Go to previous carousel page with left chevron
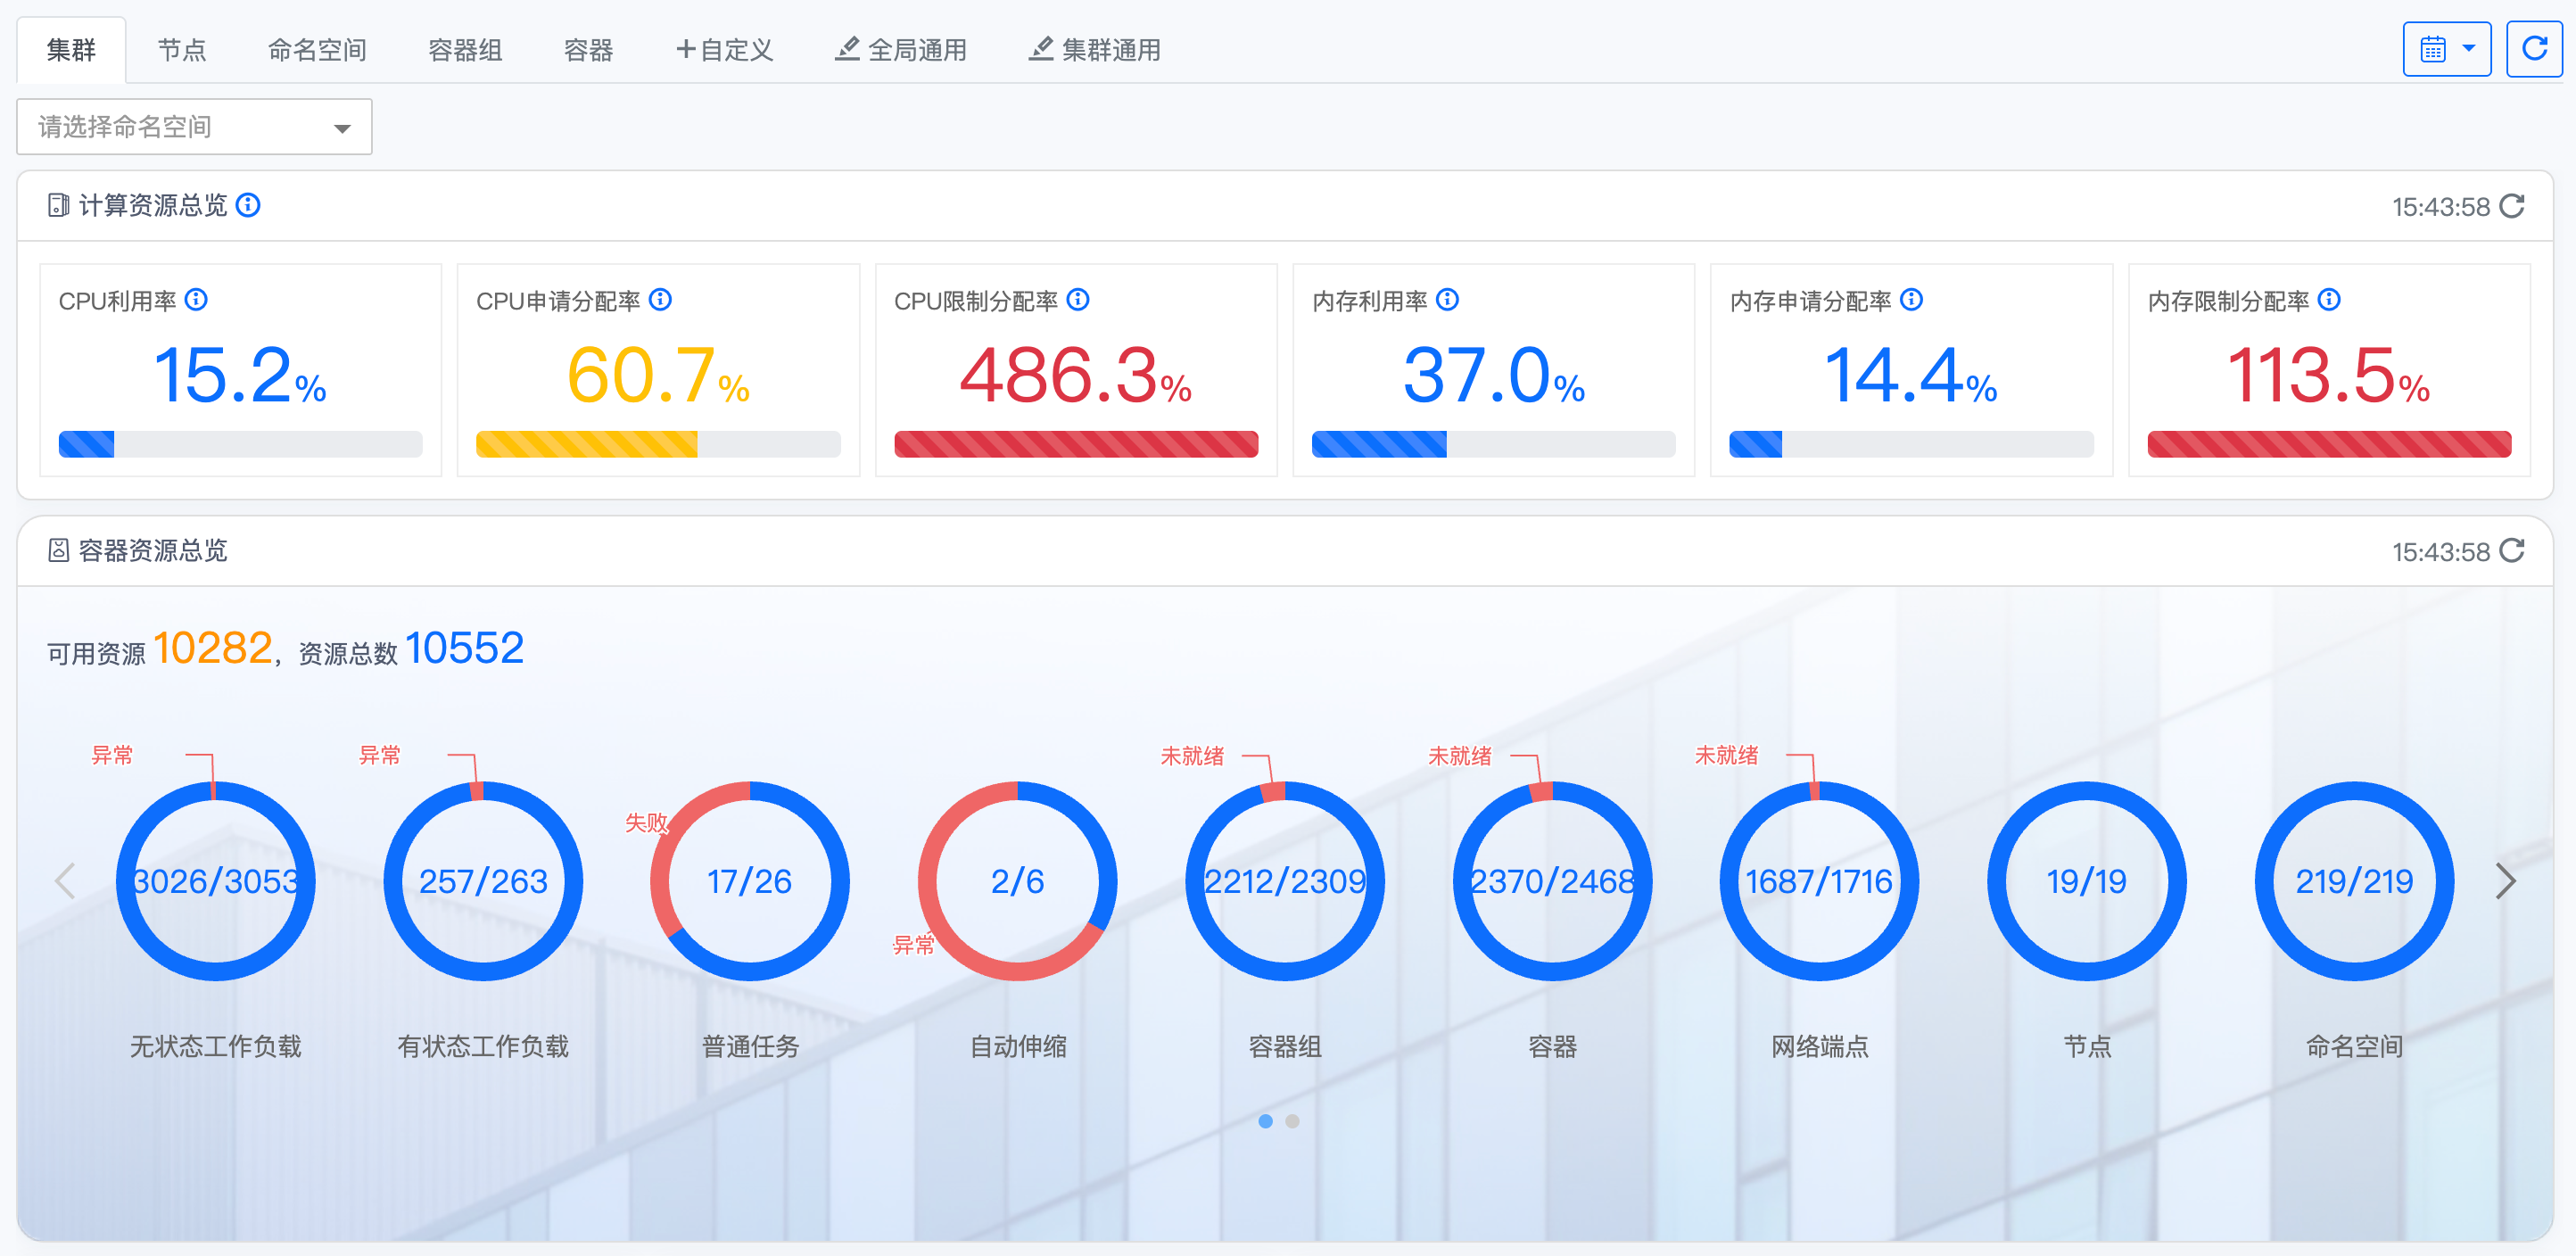This screenshot has width=2576, height=1256. pos(65,881)
